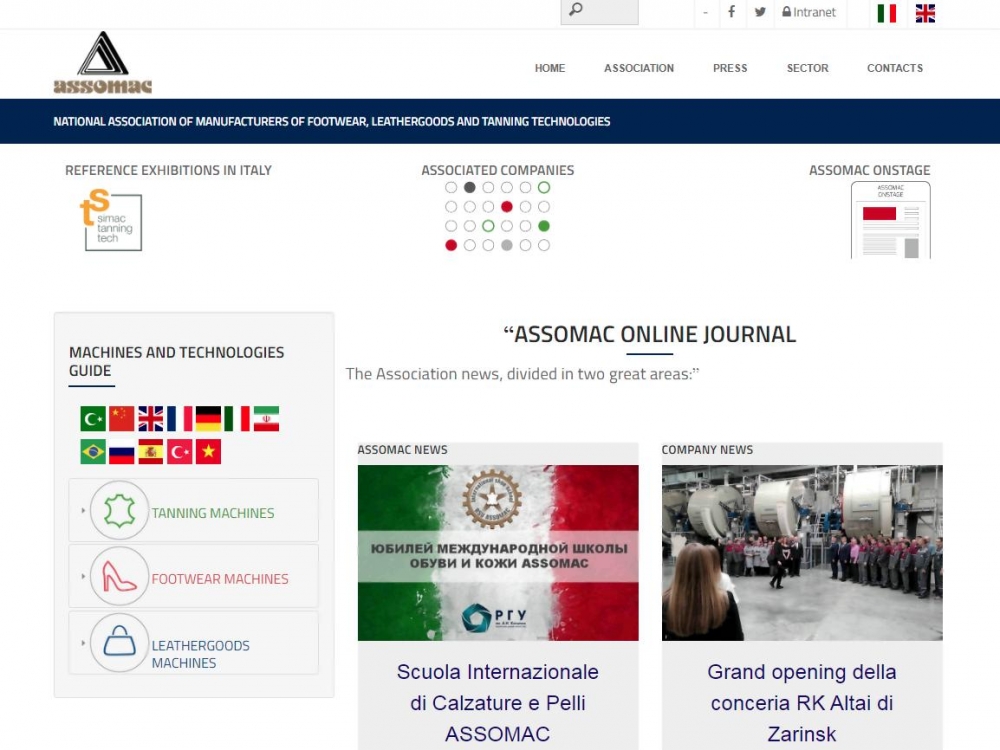
Task: Expand arrow beside Tanning Machines
Action: click(x=83, y=510)
